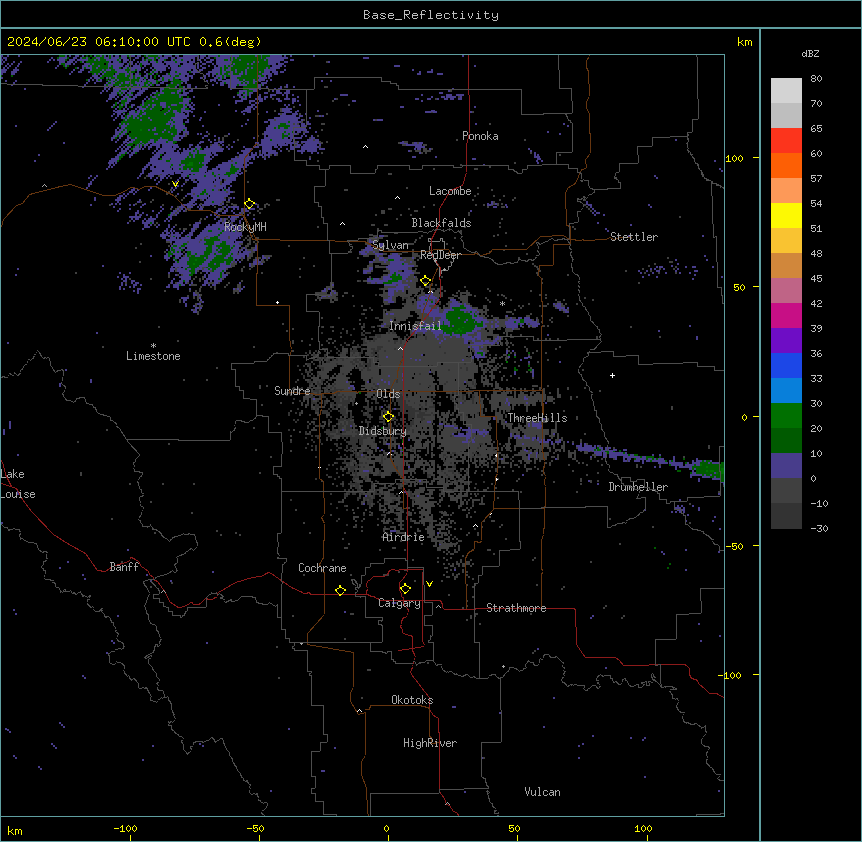Click the ThreeHills city label
Viewport: 862px width, 842px height.
pyautogui.click(x=537, y=418)
